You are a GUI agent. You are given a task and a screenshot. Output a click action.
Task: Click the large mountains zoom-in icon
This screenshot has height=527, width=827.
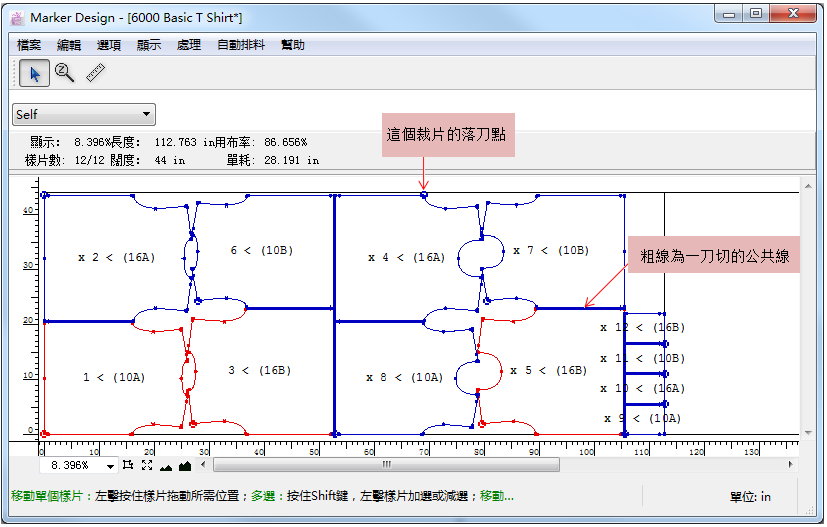point(185,465)
